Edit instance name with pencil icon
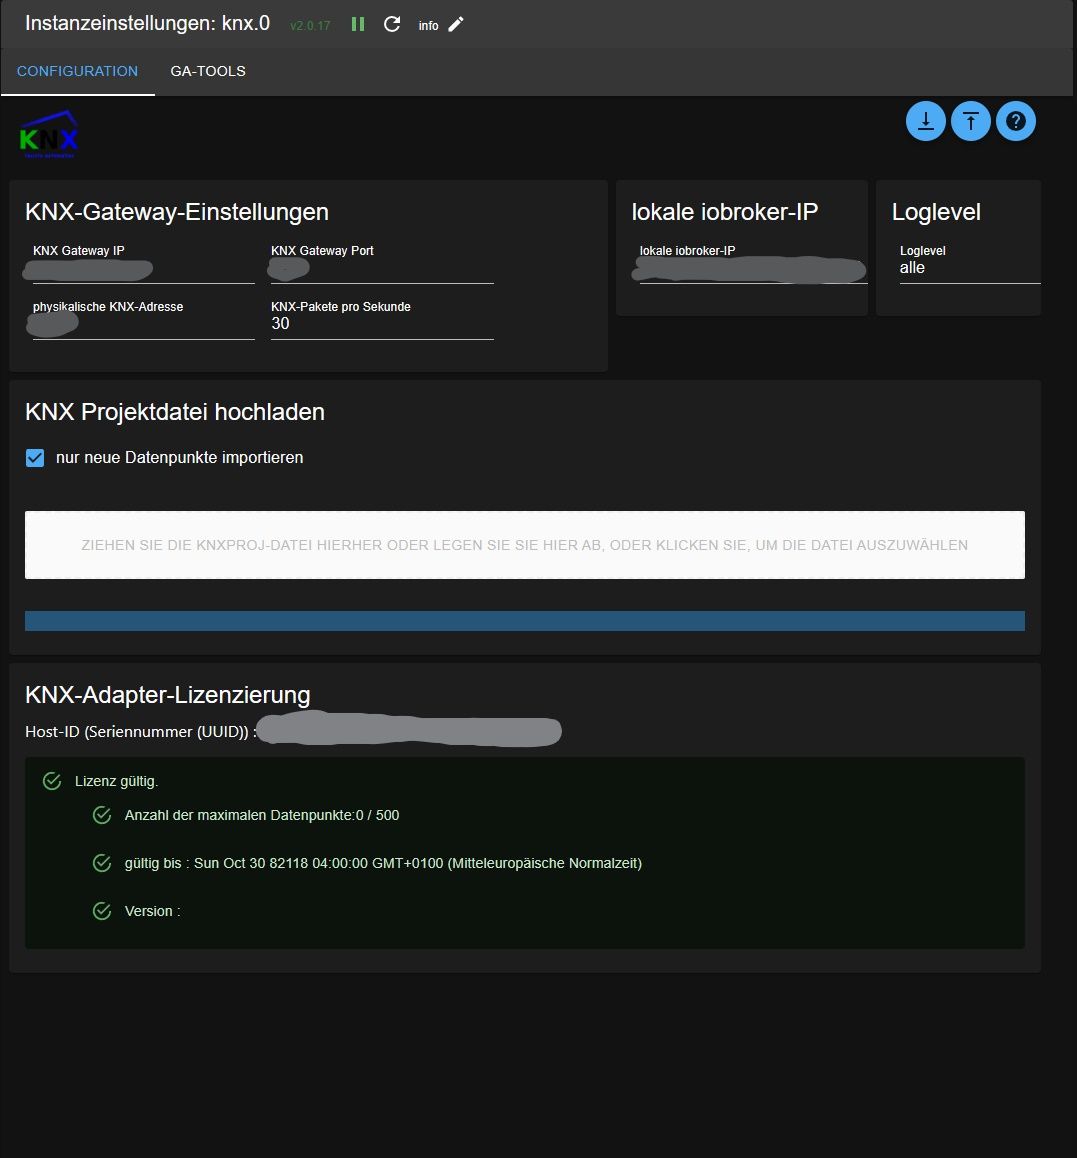Image resolution: width=1077 pixels, height=1158 pixels. [x=456, y=24]
